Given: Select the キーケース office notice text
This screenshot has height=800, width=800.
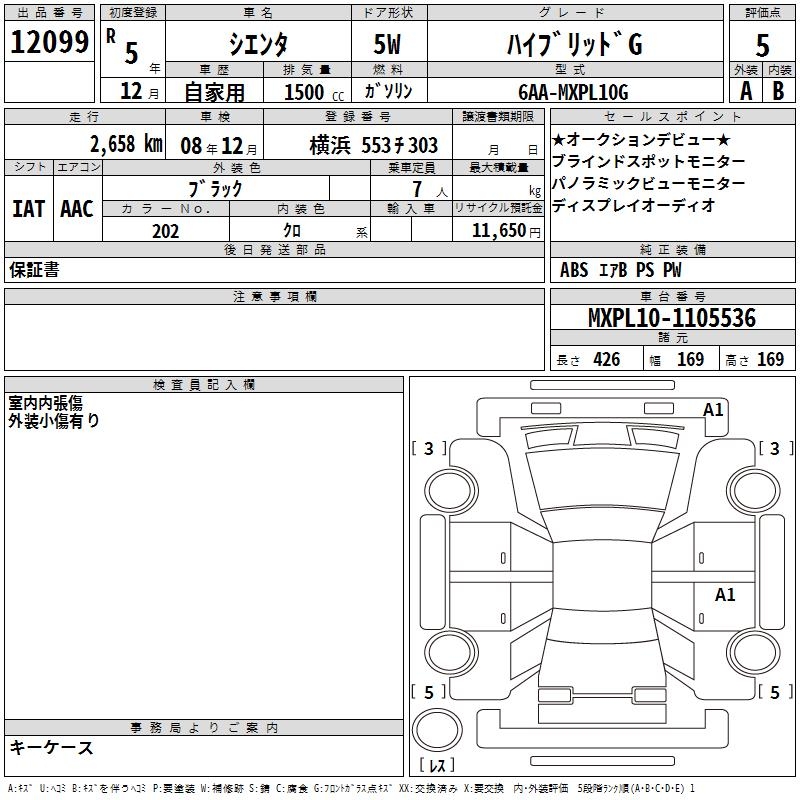Looking at the screenshot, I should click(51, 747).
